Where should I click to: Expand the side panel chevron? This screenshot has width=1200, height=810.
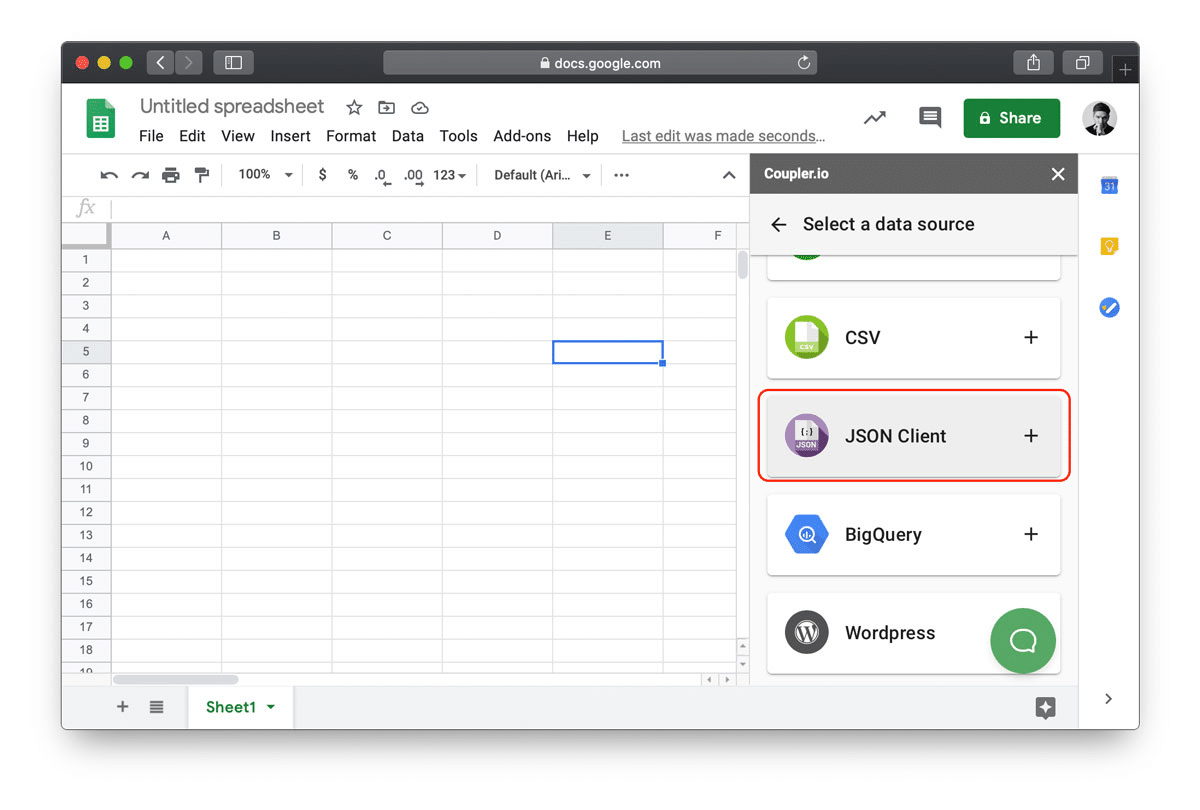(x=1108, y=699)
